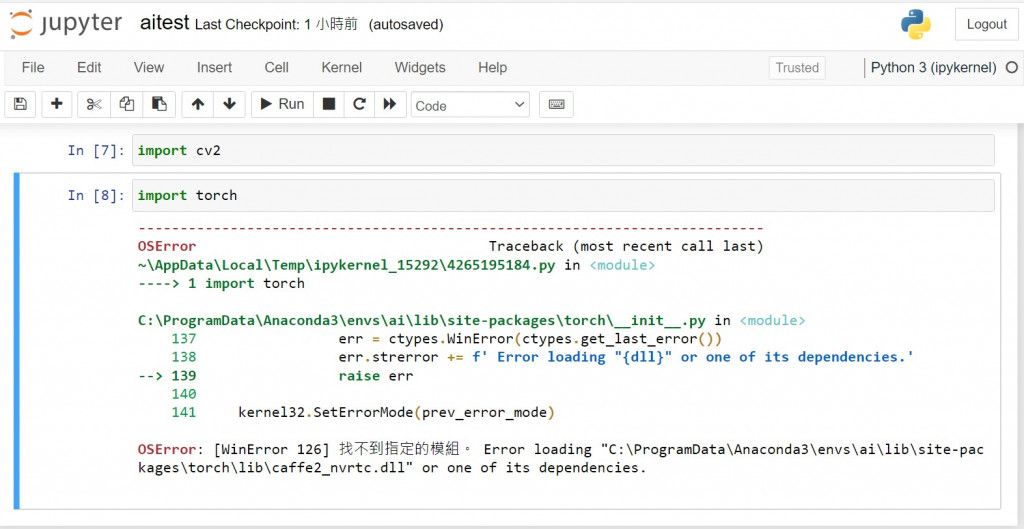
Task: Move selected cell down arrow
Action: click(x=229, y=104)
